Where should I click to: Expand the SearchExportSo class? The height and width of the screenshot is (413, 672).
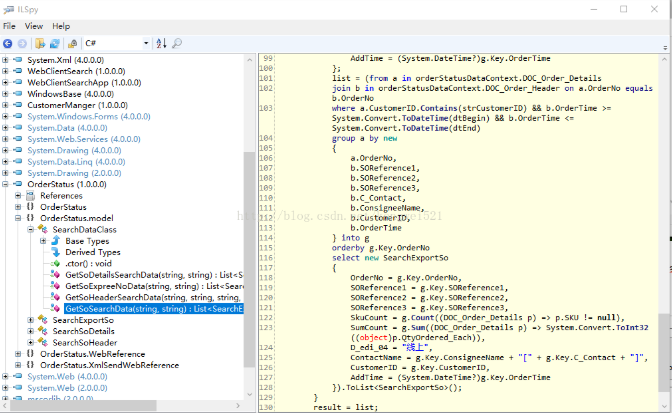pyautogui.click(x=30, y=320)
